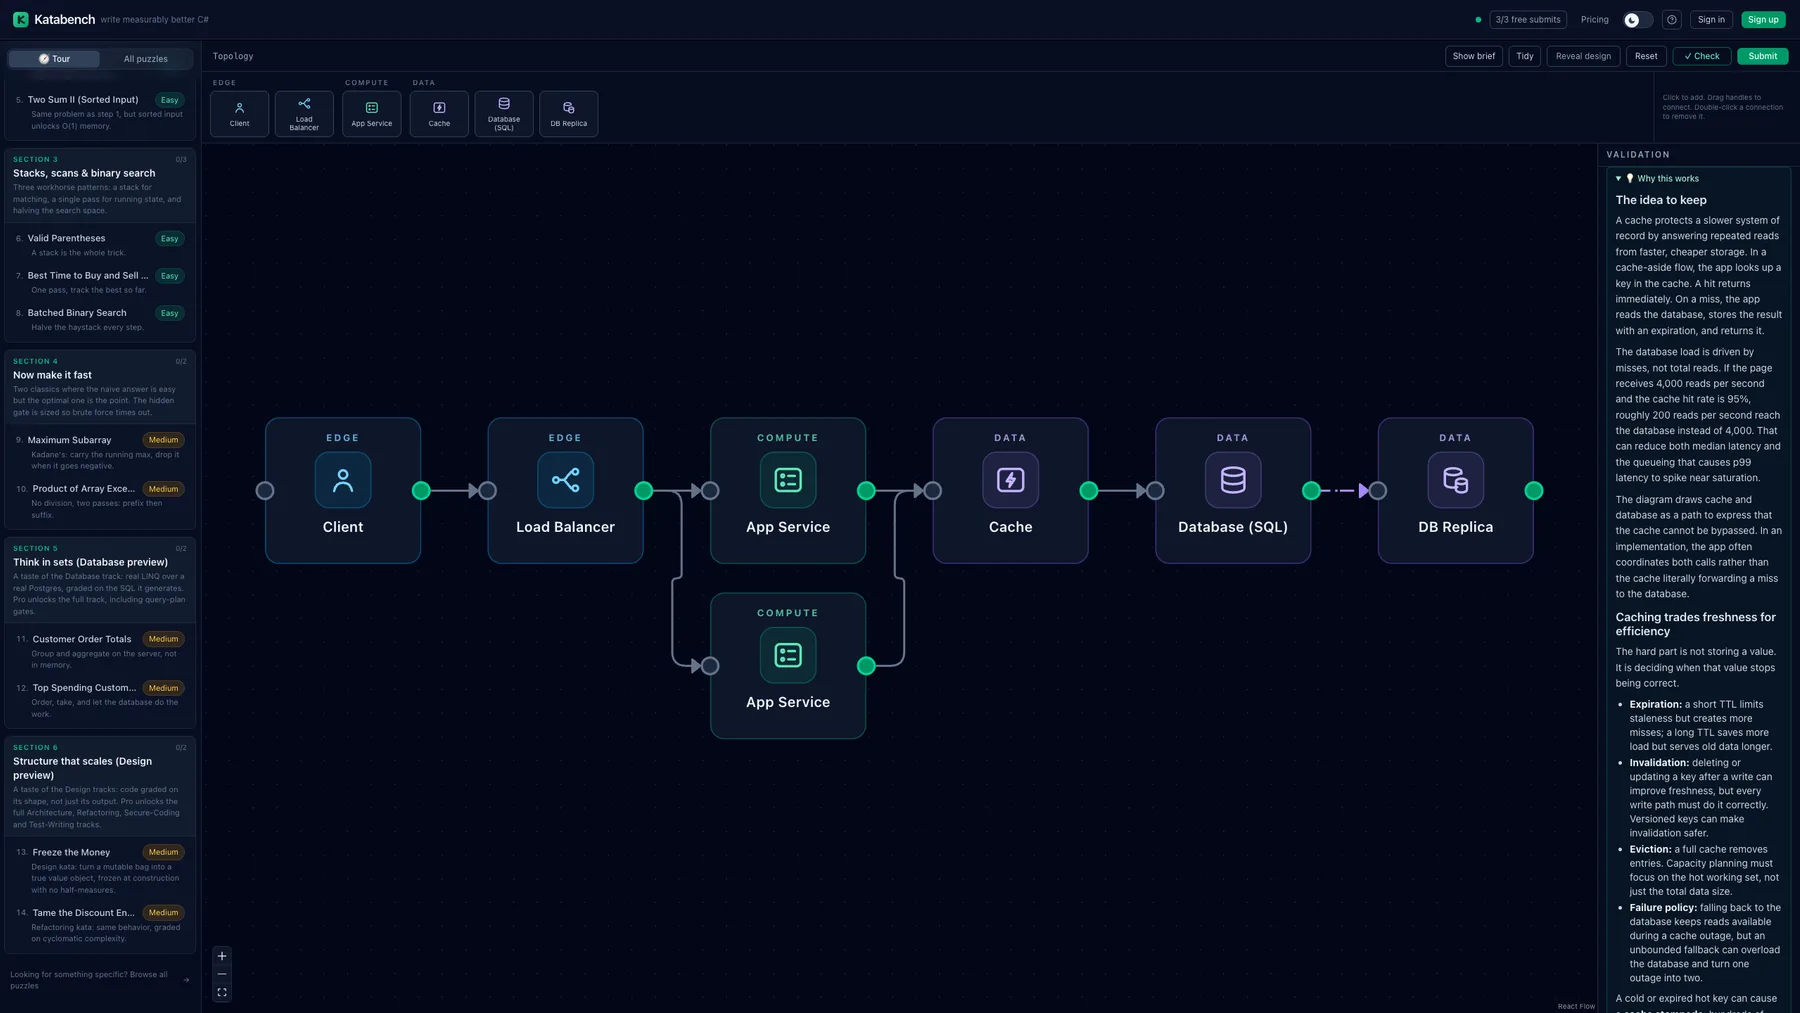The height and width of the screenshot is (1013, 1800).
Task: Toggle the dark mode switch
Action: point(1637,19)
